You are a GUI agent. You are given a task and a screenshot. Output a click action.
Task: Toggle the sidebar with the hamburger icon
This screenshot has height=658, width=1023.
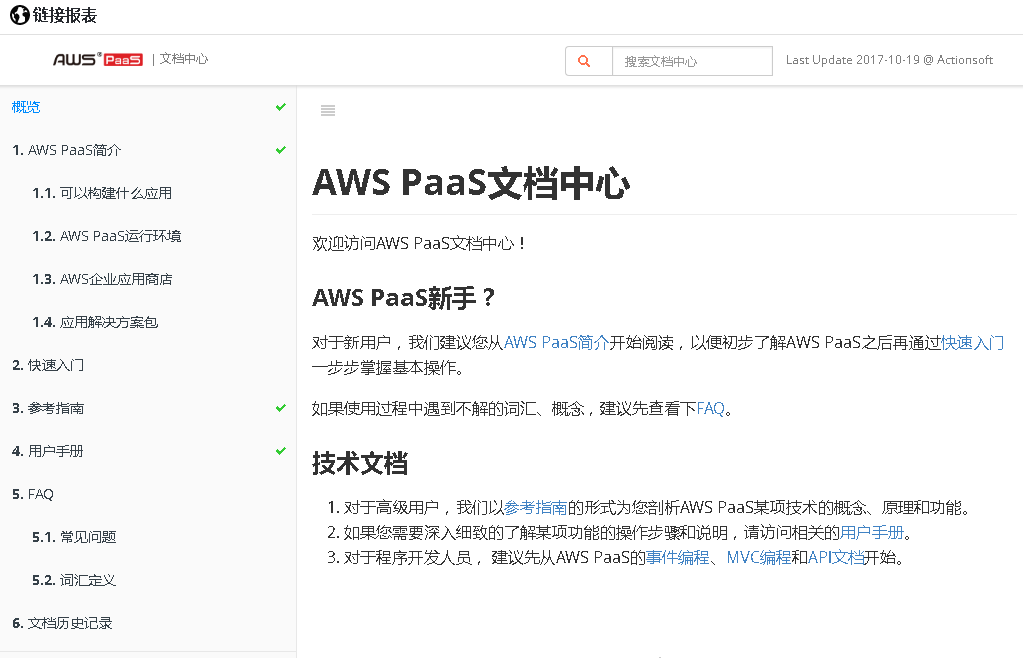tap(328, 110)
